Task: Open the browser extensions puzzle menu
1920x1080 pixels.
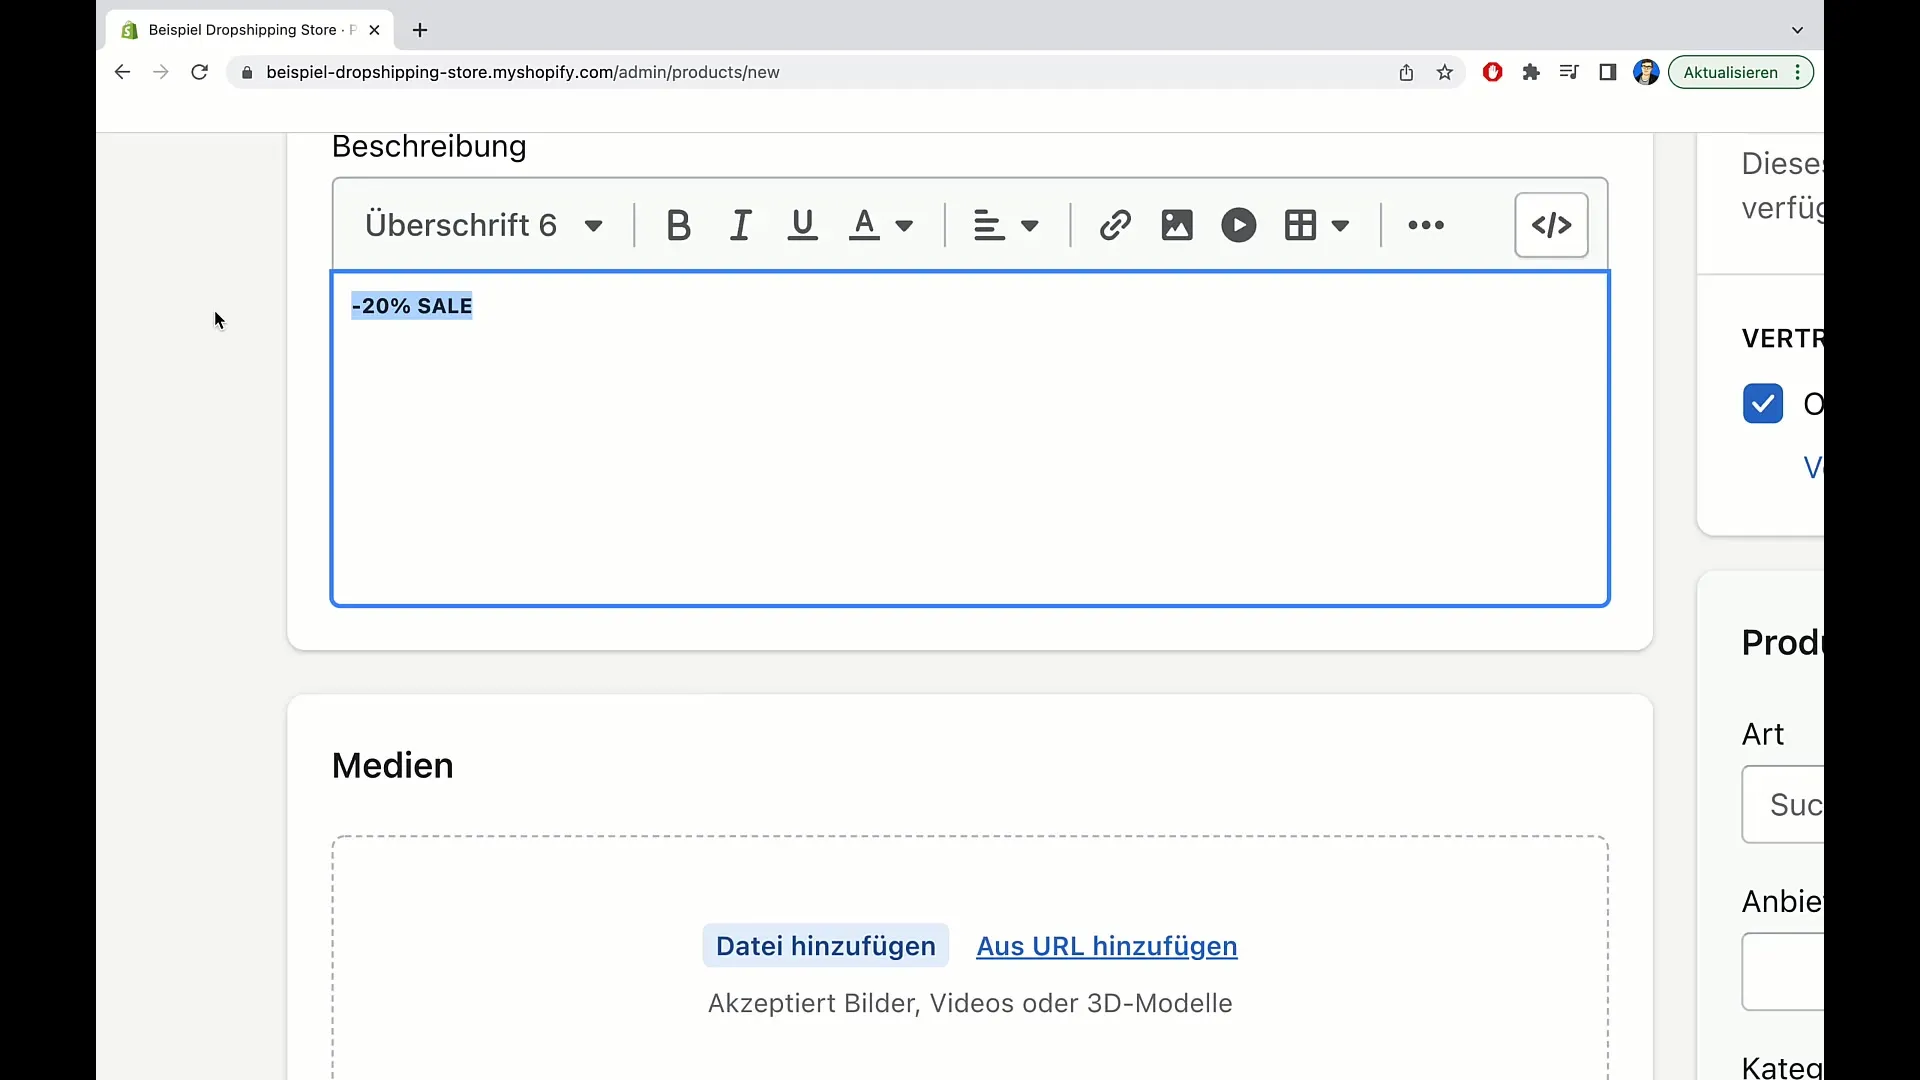Action: click(1531, 72)
